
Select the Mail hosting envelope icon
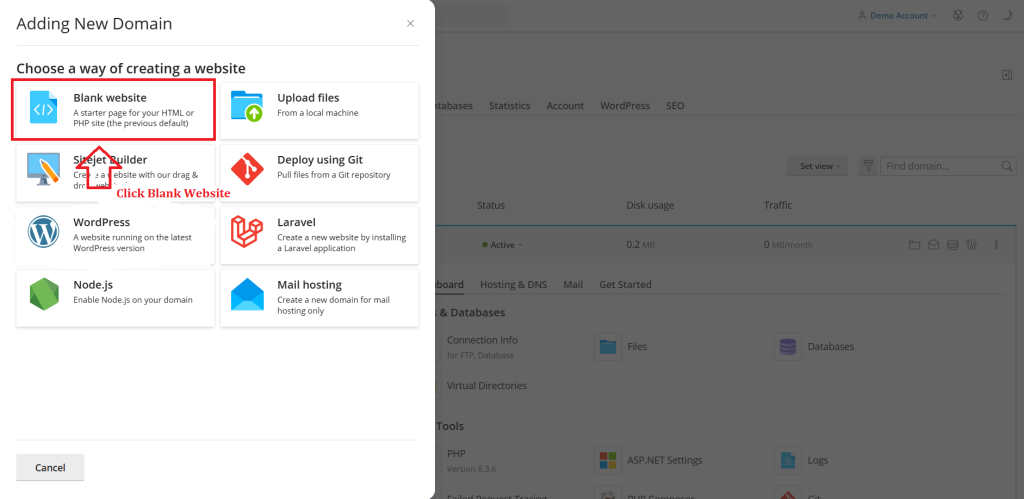[x=248, y=295]
